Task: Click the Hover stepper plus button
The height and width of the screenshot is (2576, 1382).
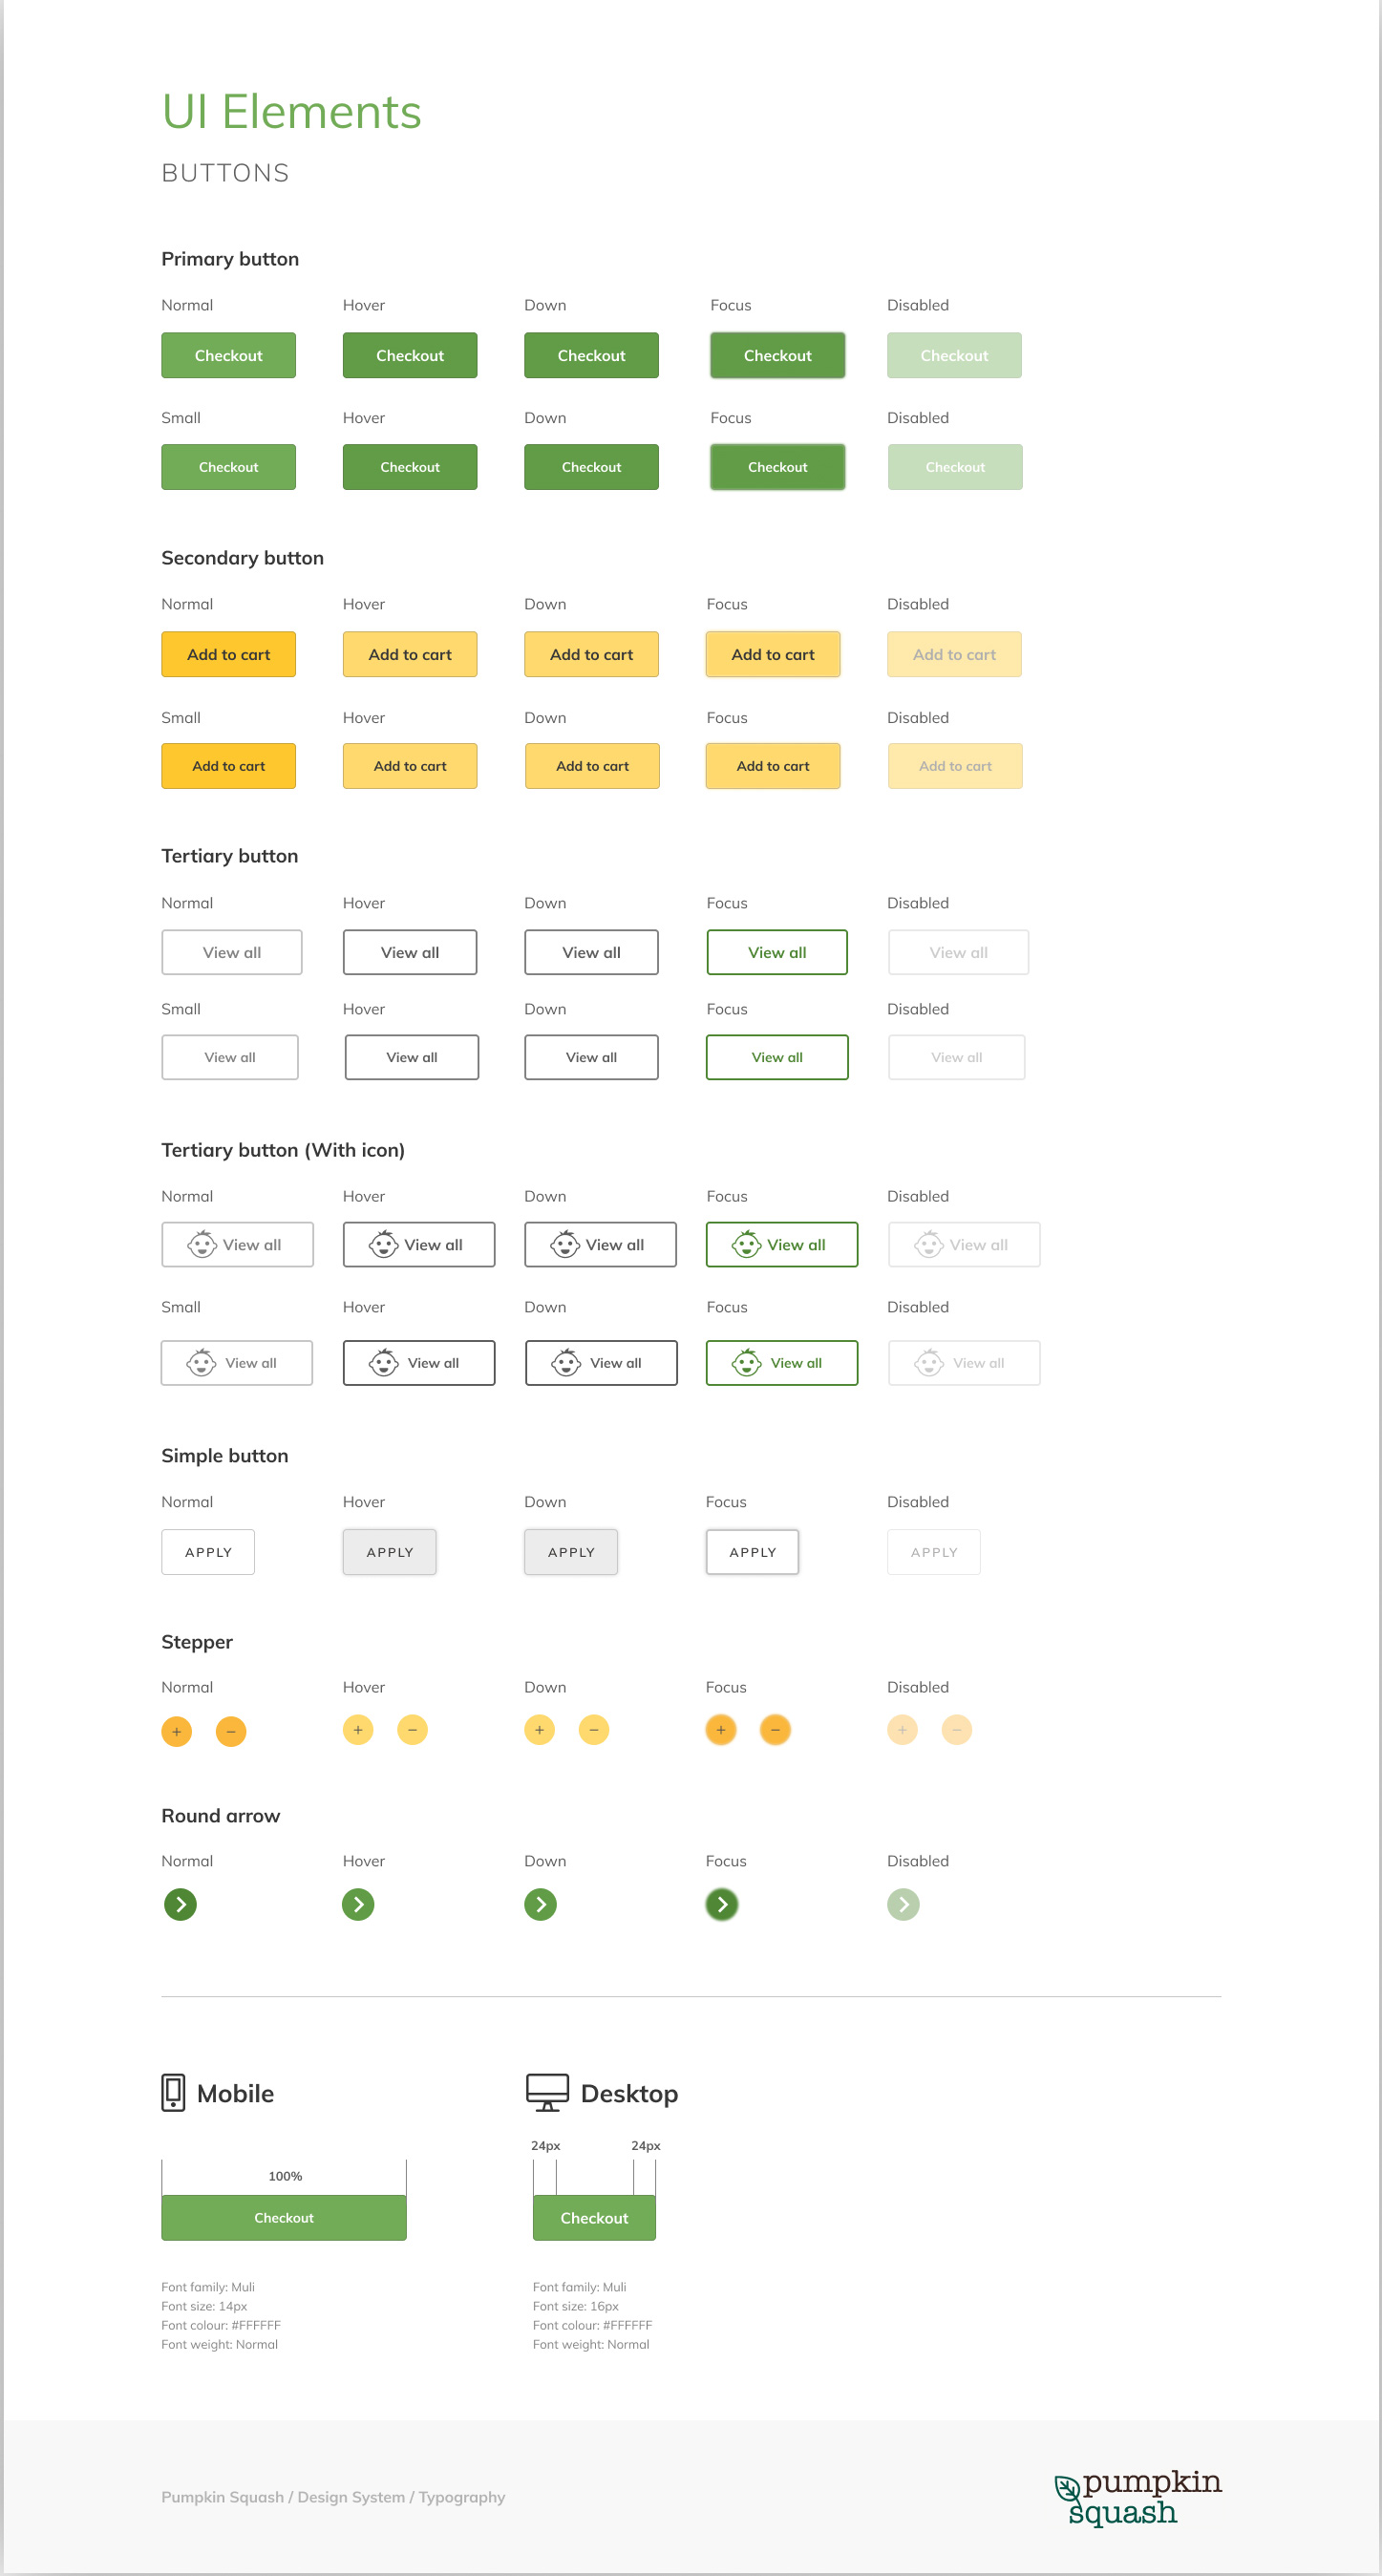Action: point(358,1729)
